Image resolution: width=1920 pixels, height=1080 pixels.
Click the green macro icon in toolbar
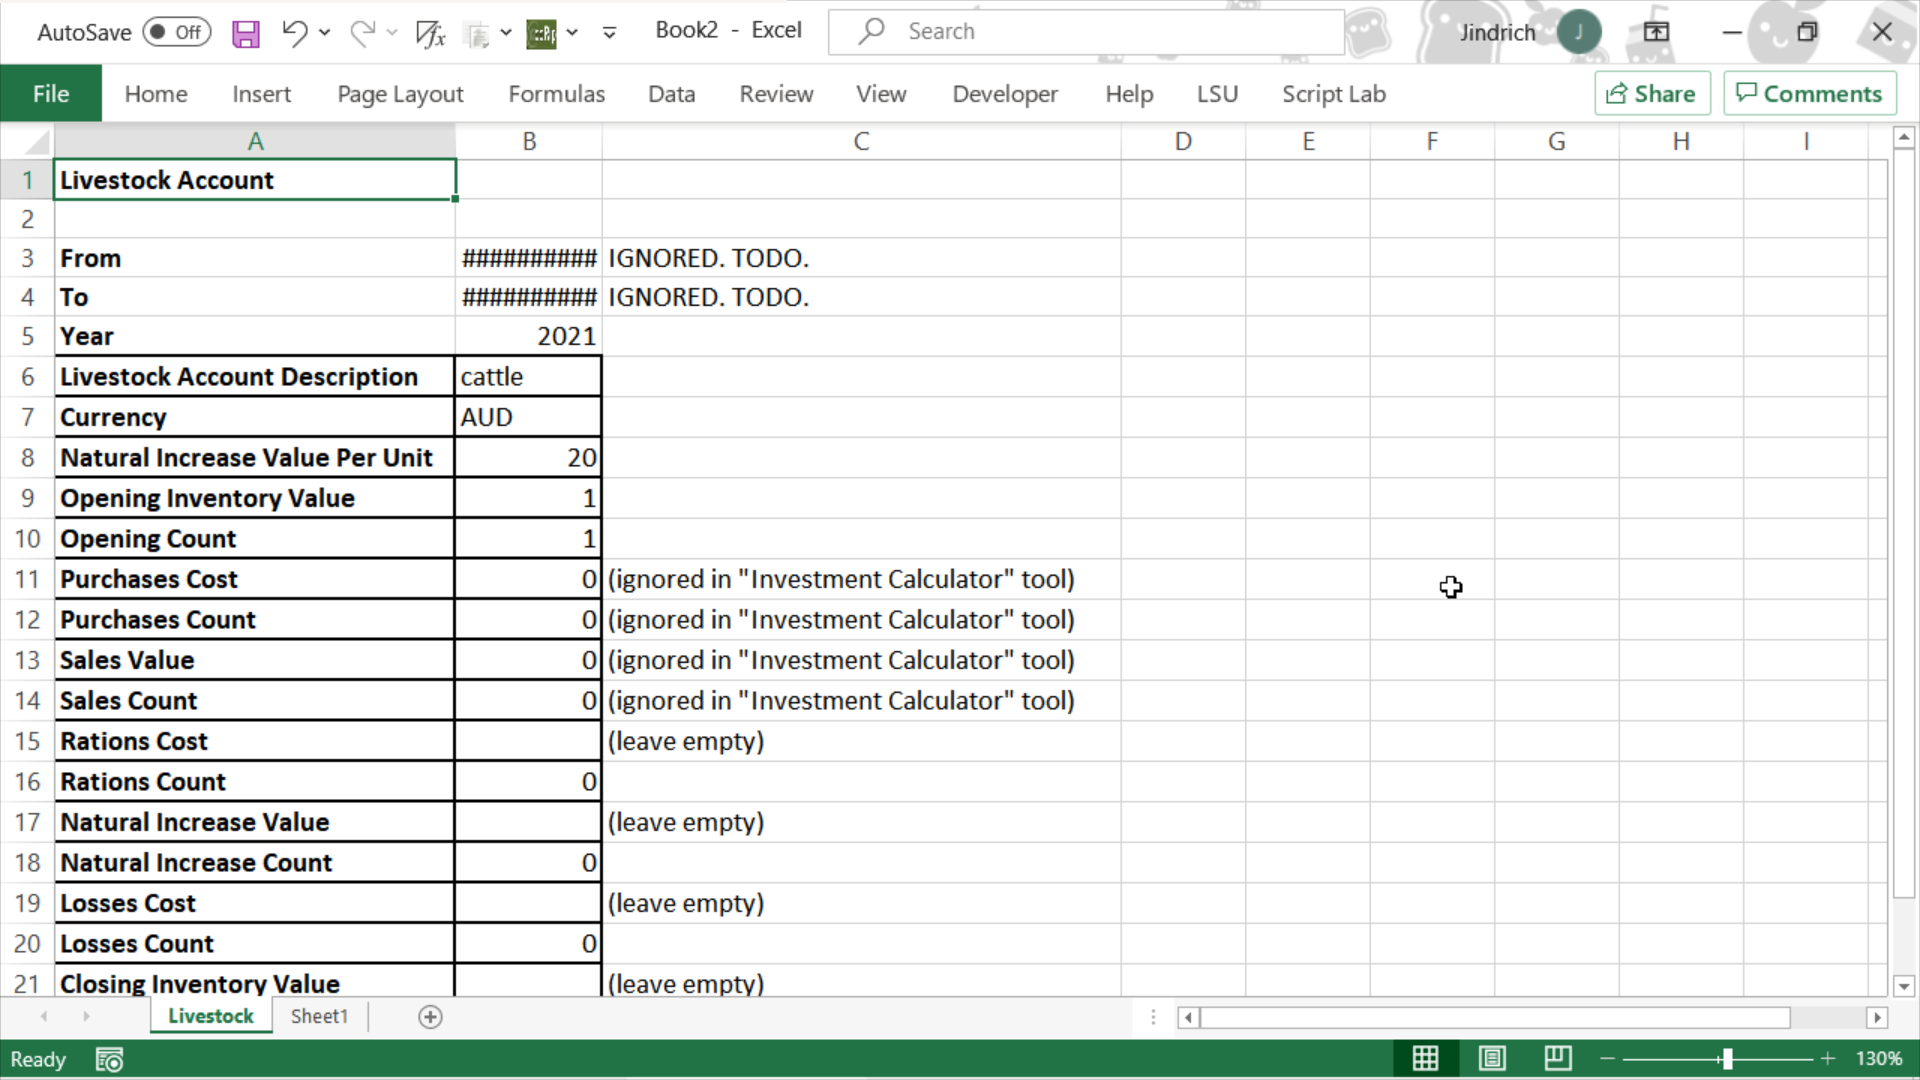(541, 33)
